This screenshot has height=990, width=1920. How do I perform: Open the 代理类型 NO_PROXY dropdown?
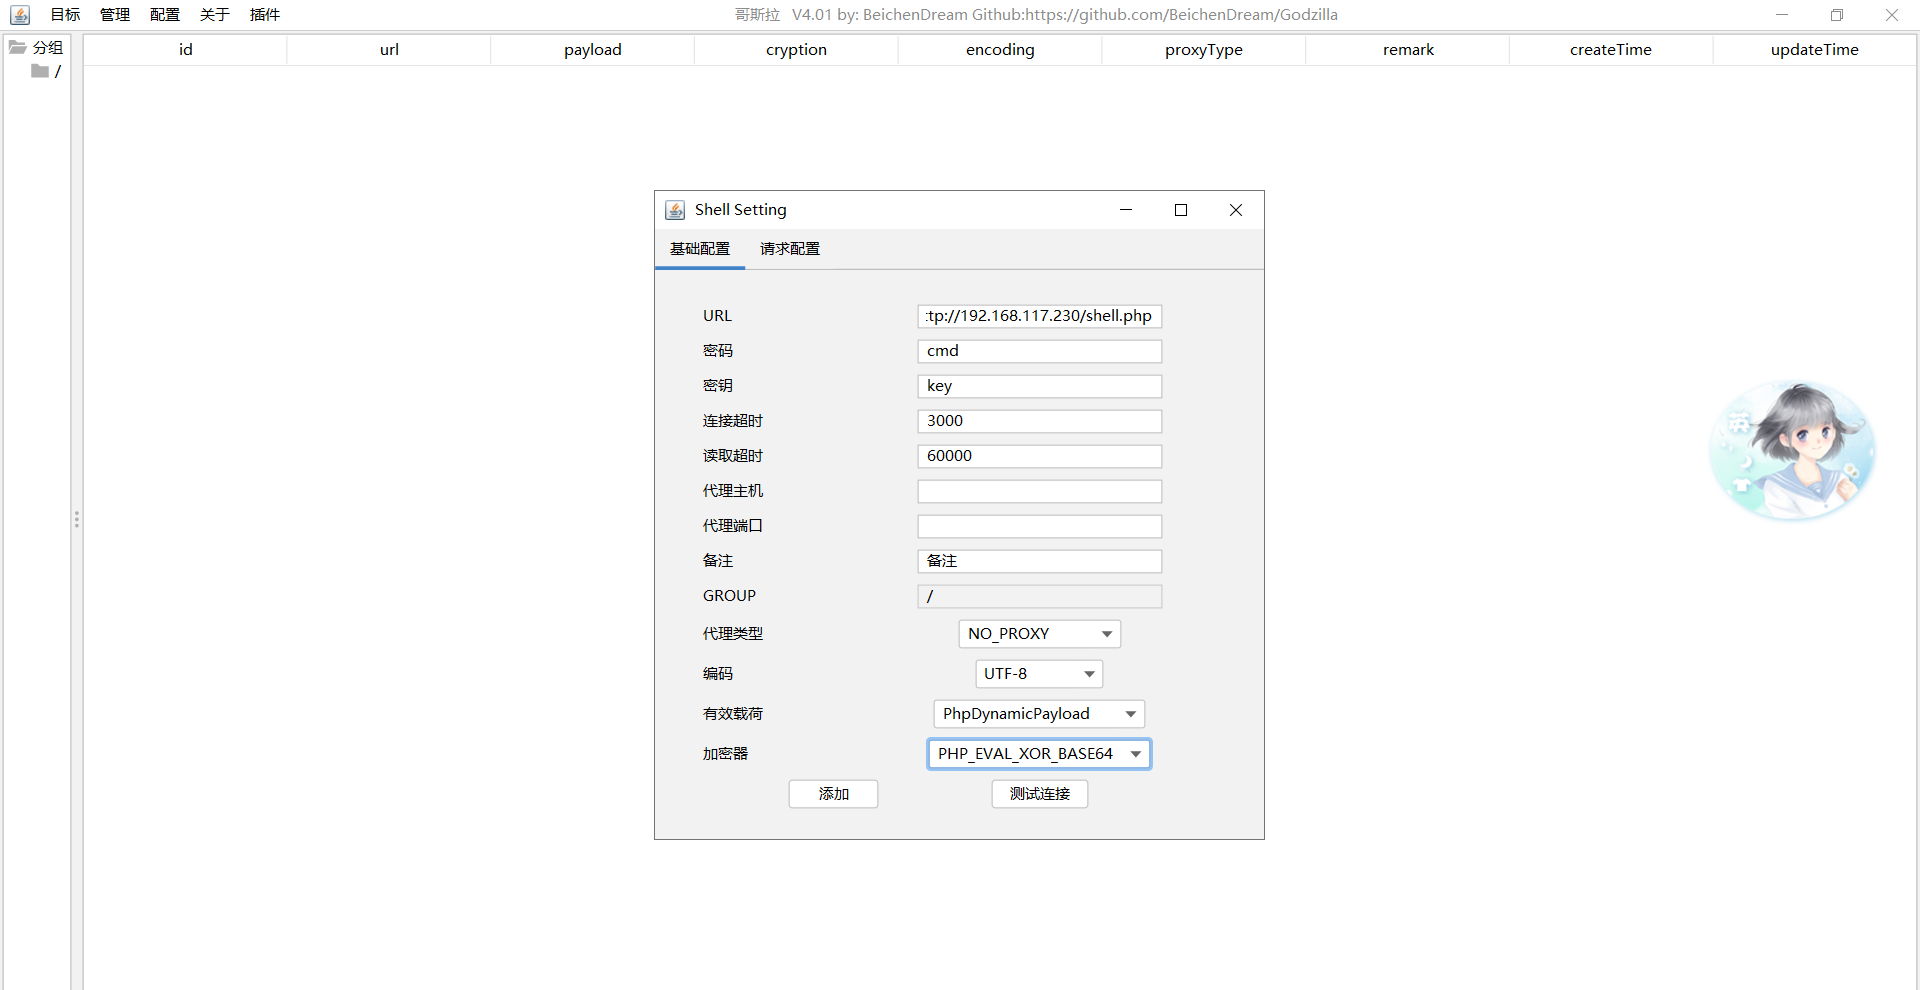[x=1039, y=634]
